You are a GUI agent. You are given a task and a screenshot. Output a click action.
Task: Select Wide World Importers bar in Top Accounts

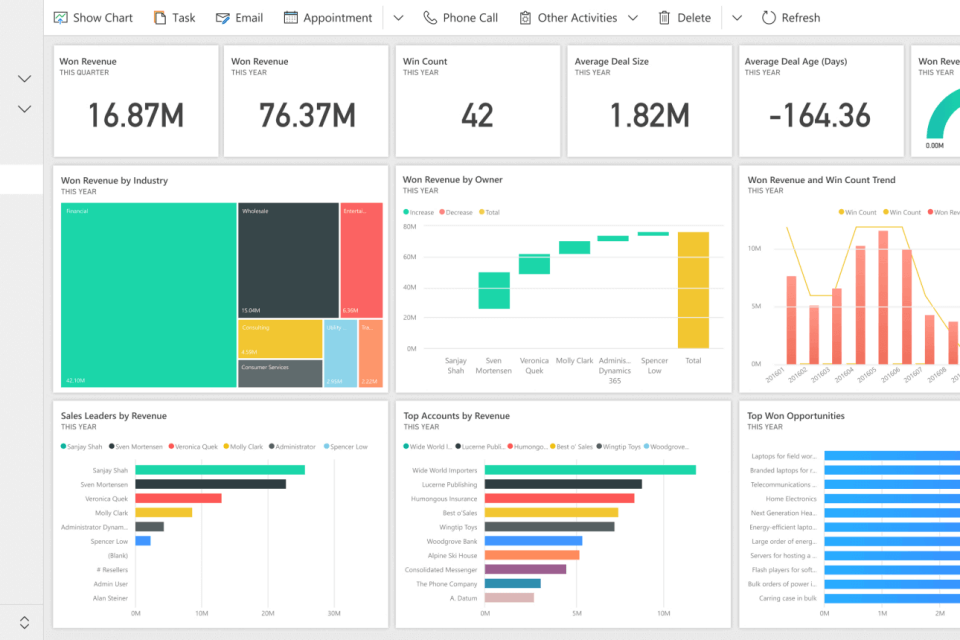(x=590, y=470)
